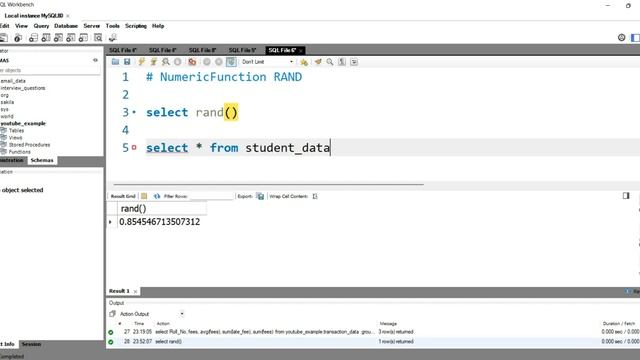Select the sakila schema
This screenshot has height=360, width=640.
(7, 102)
